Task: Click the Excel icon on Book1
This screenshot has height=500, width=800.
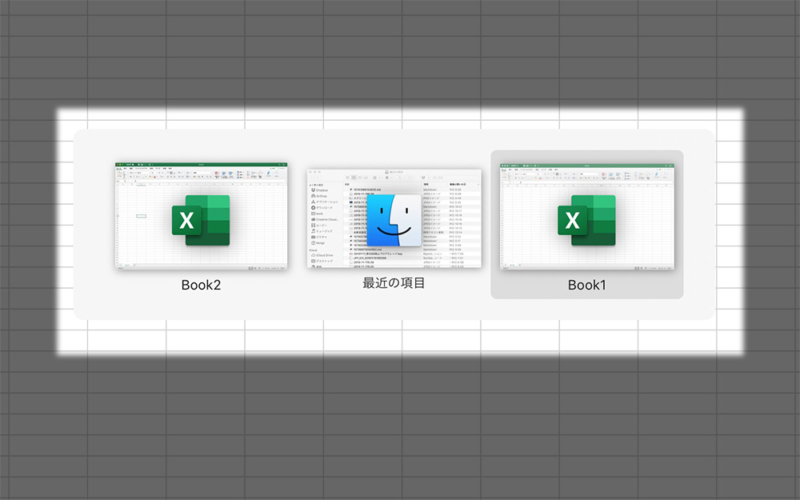Action: tap(587, 220)
